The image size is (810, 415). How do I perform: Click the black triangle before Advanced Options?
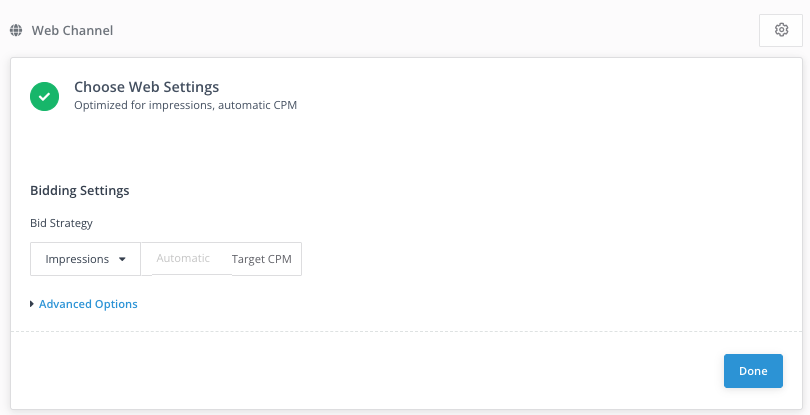pyautogui.click(x=32, y=304)
